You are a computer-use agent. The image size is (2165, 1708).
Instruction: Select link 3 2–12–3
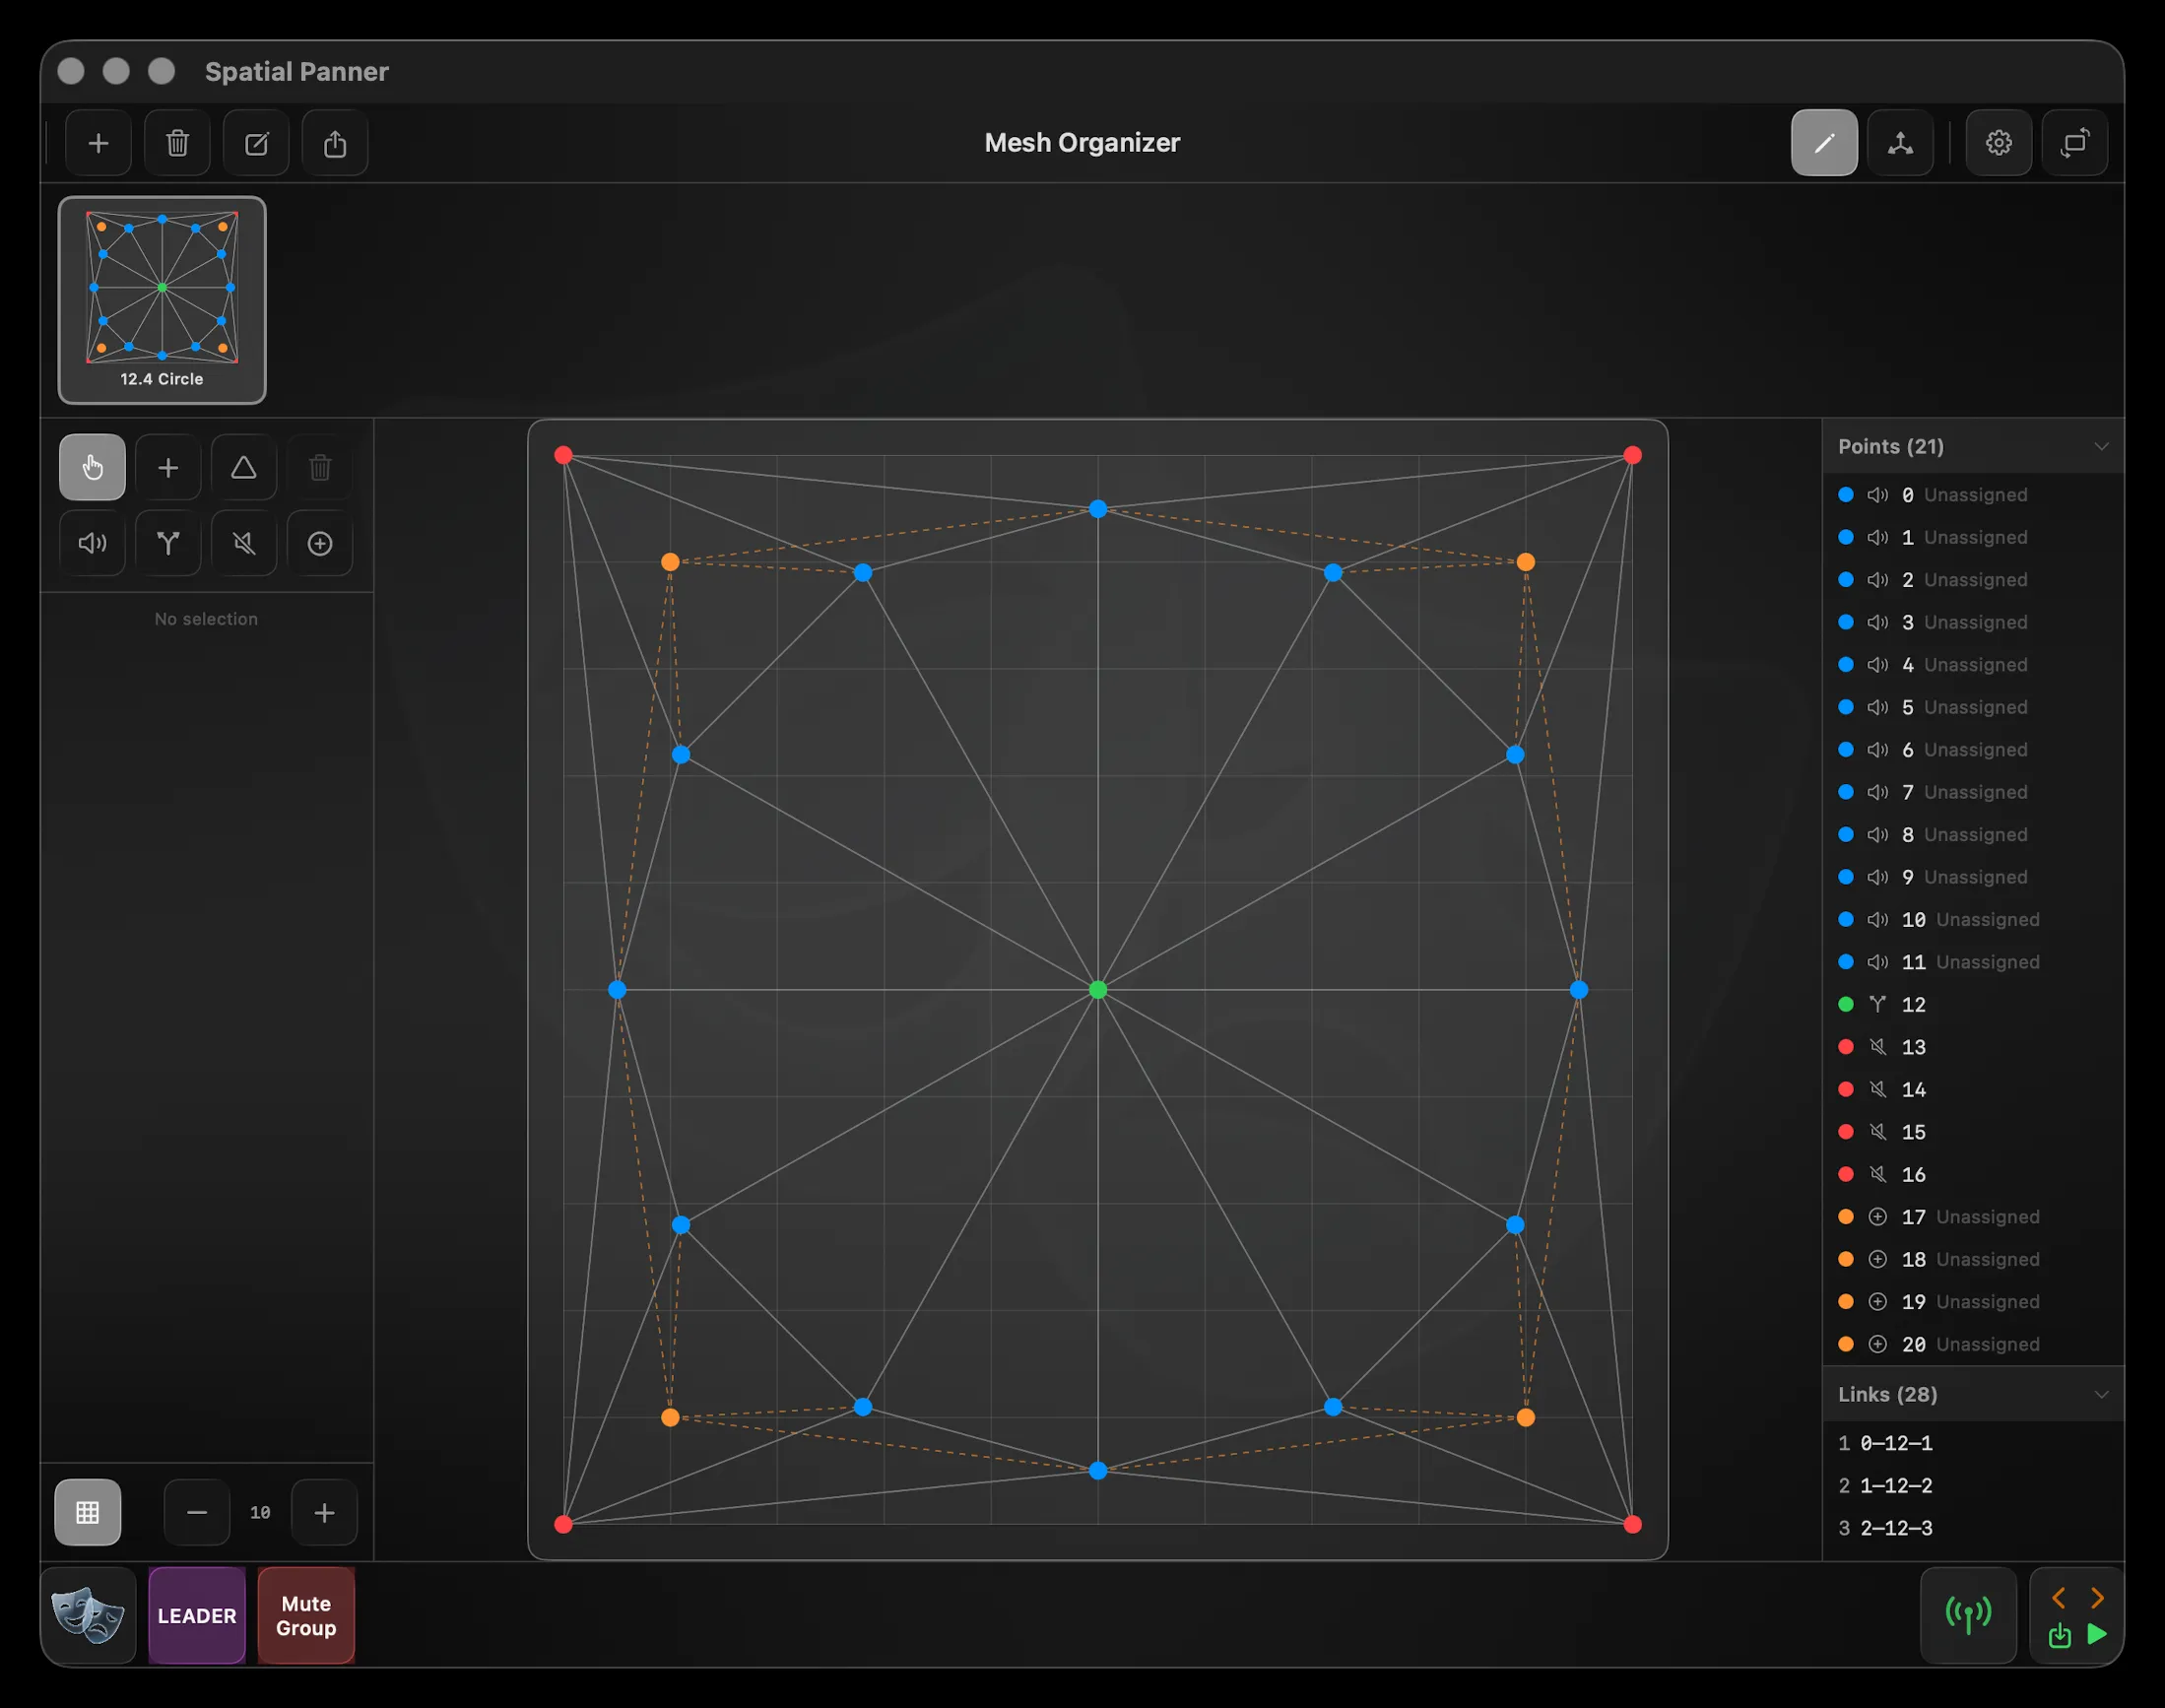[1973, 1528]
